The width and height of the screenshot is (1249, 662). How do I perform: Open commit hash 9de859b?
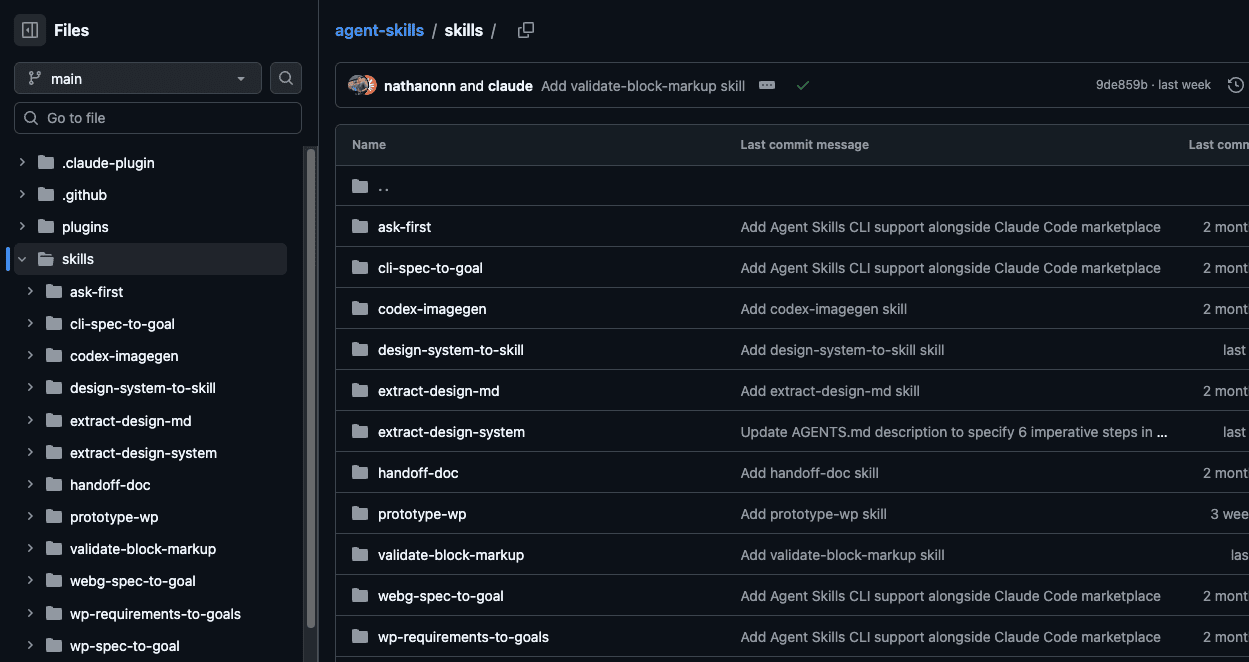tap(1122, 85)
